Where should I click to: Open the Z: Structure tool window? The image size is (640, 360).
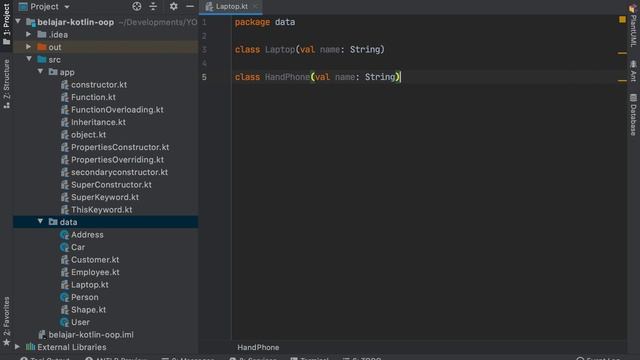(6, 84)
